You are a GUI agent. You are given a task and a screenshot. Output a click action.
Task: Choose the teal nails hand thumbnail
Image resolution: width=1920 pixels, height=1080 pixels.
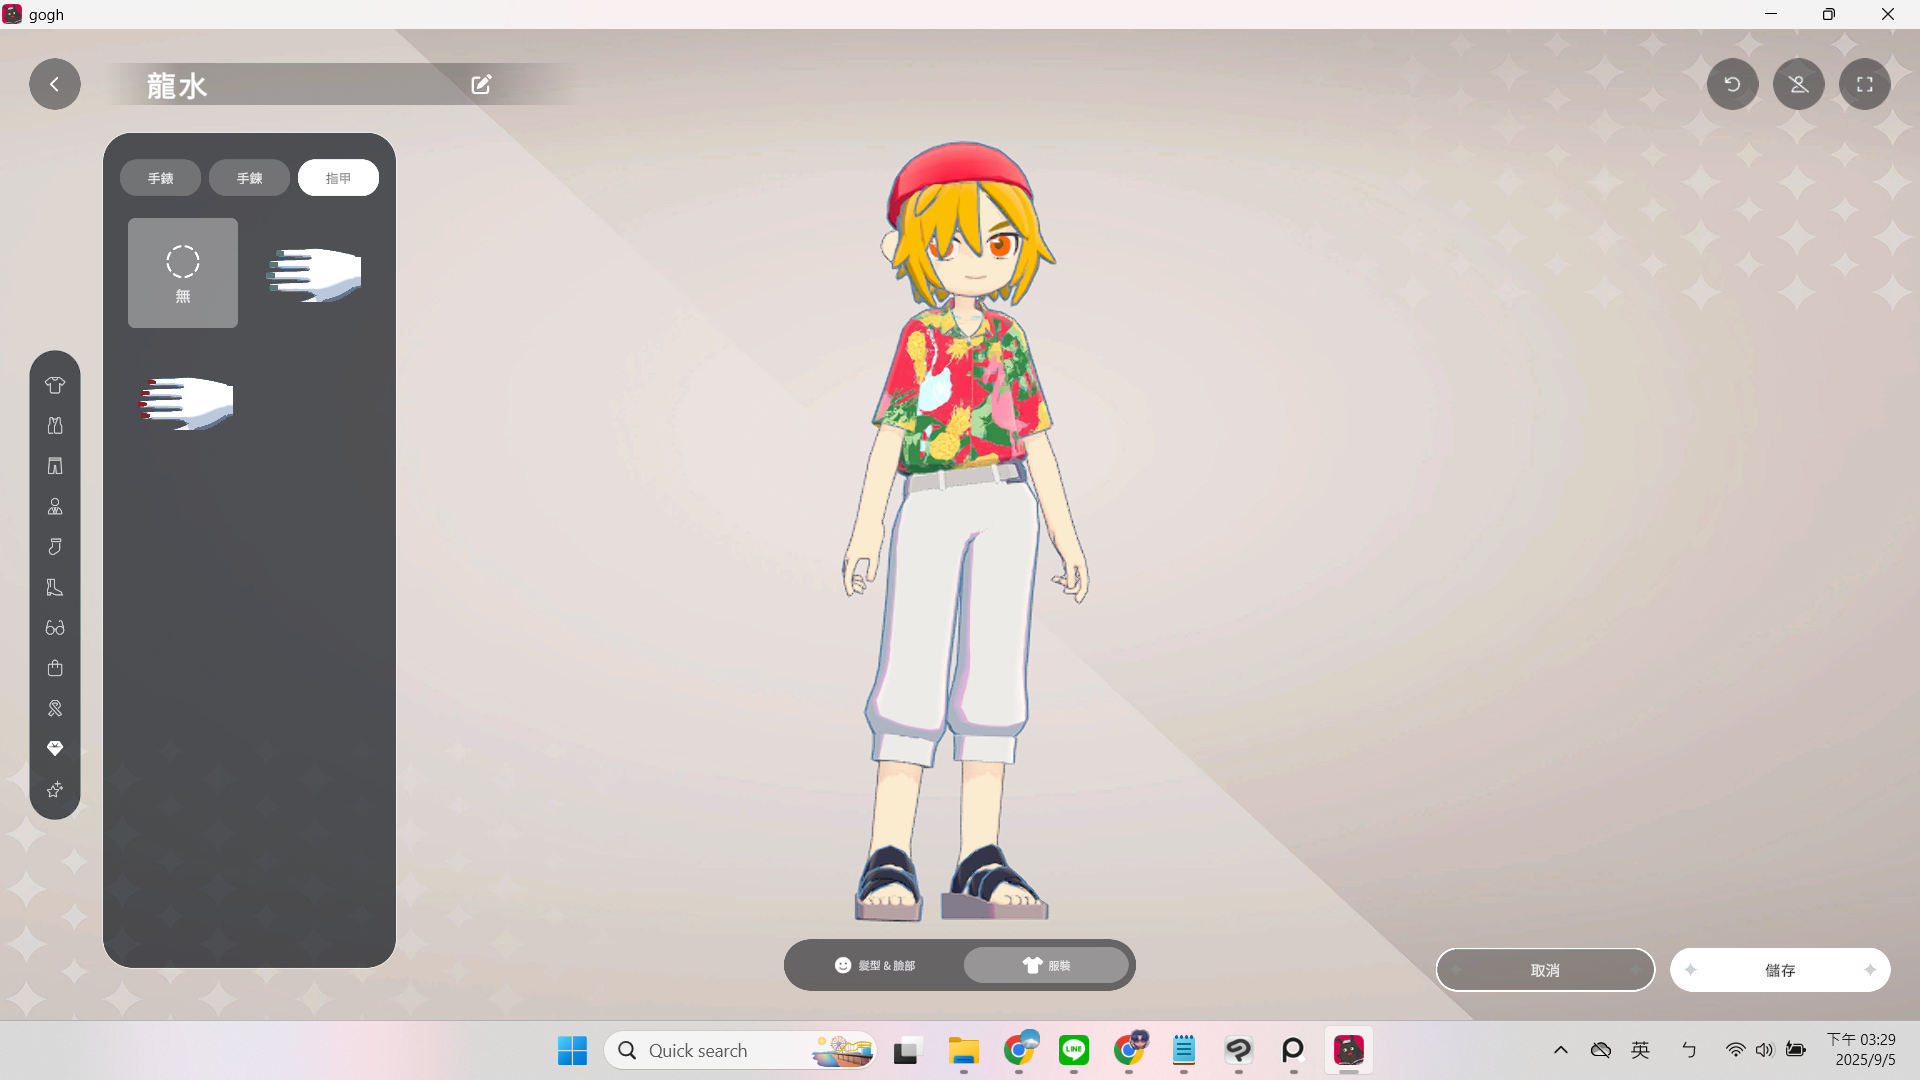click(x=315, y=273)
